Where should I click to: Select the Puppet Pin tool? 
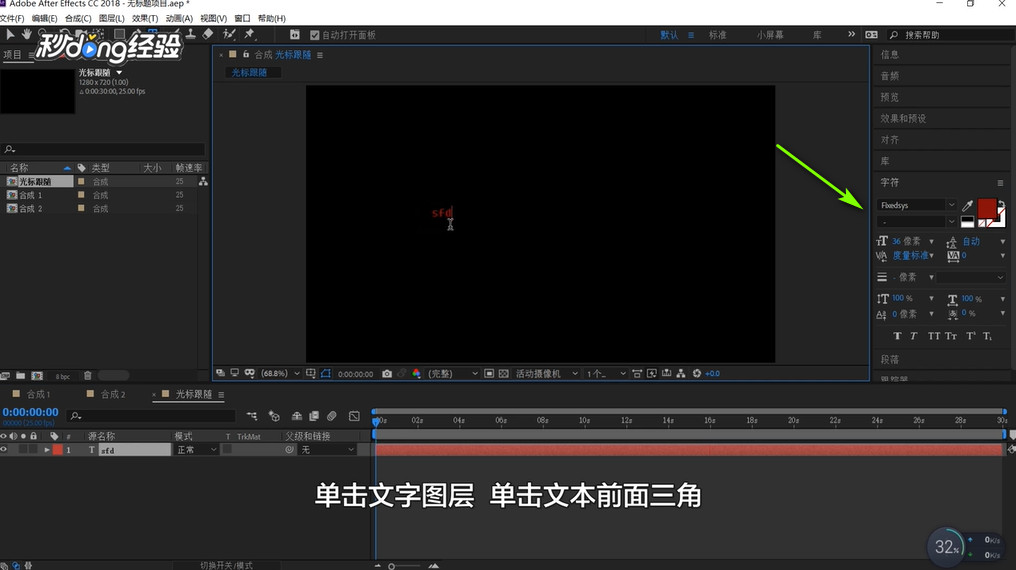coord(249,34)
